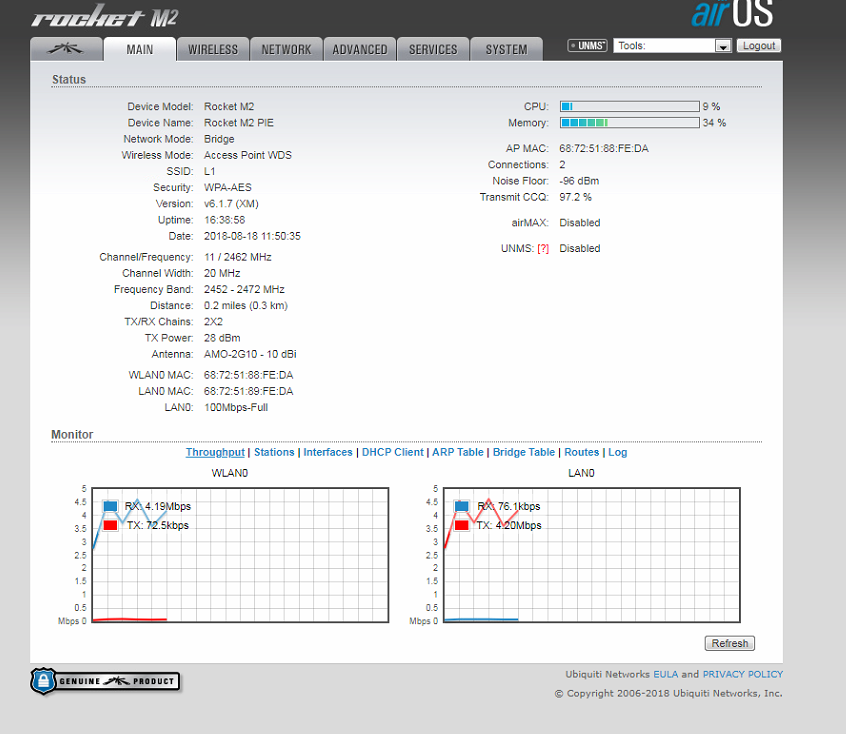Viewport: 846px width, 734px height.
Task: Click the blue RX legend swatch in LAN0 chart
Action: (461, 506)
